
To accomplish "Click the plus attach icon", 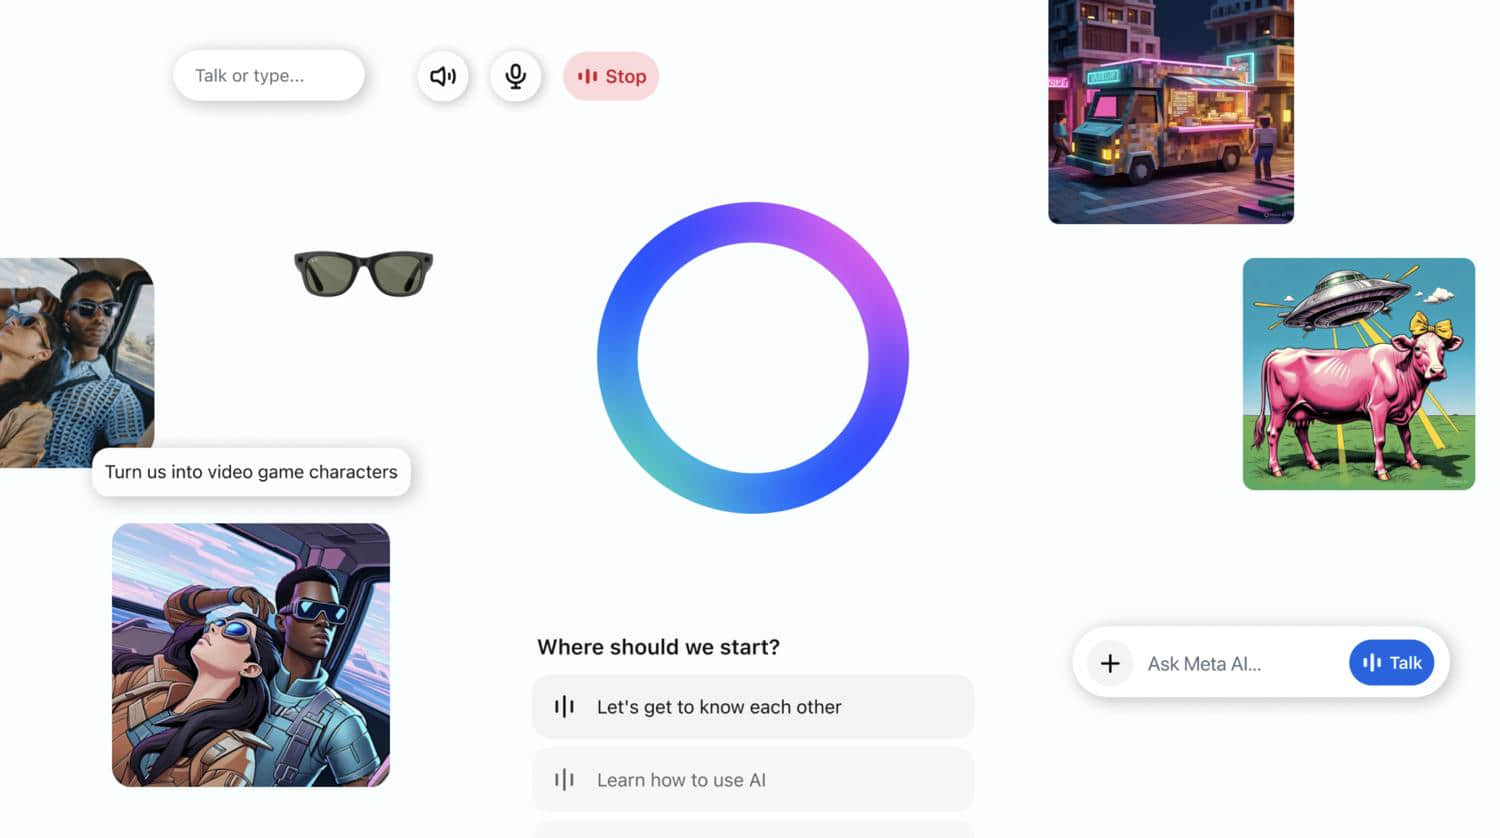I will point(1110,663).
